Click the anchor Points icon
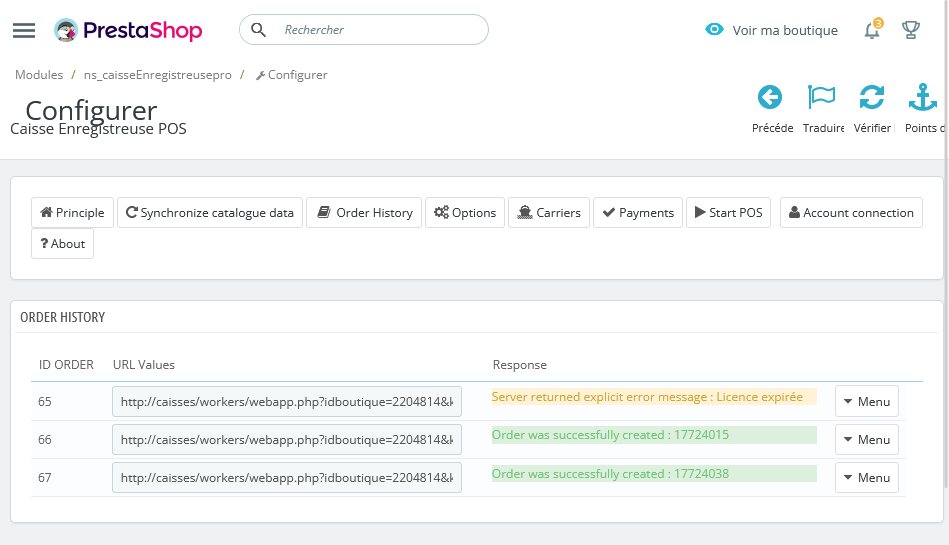This screenshot has height=545, width=949. click(922, 97)
